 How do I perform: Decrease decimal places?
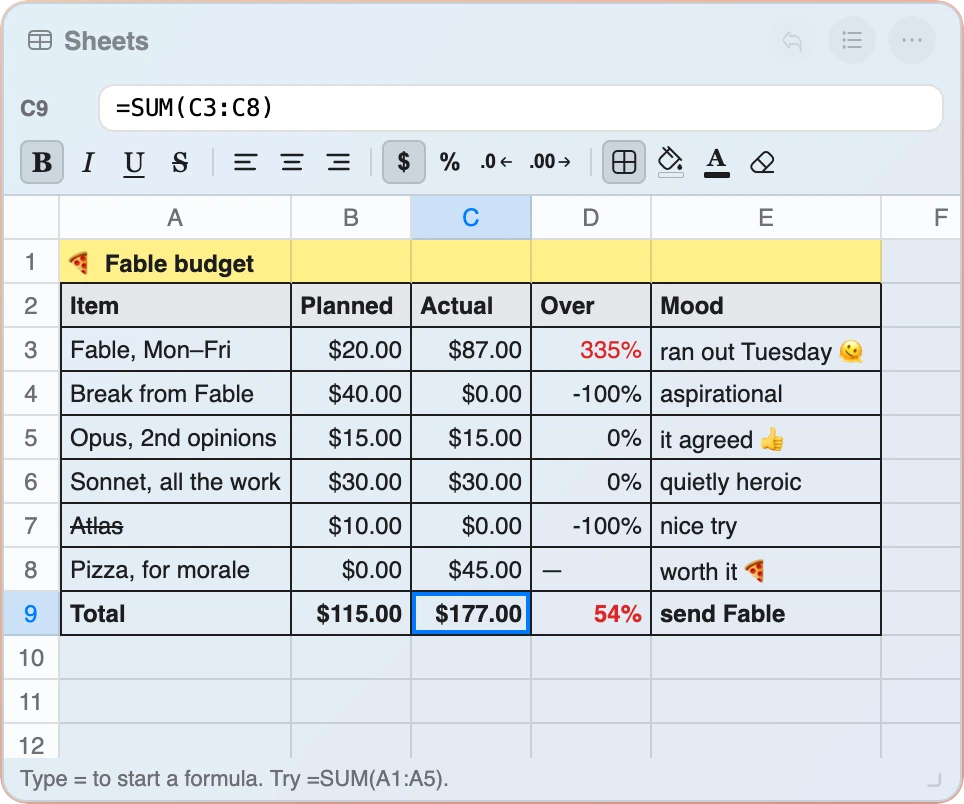coord(497,162)
